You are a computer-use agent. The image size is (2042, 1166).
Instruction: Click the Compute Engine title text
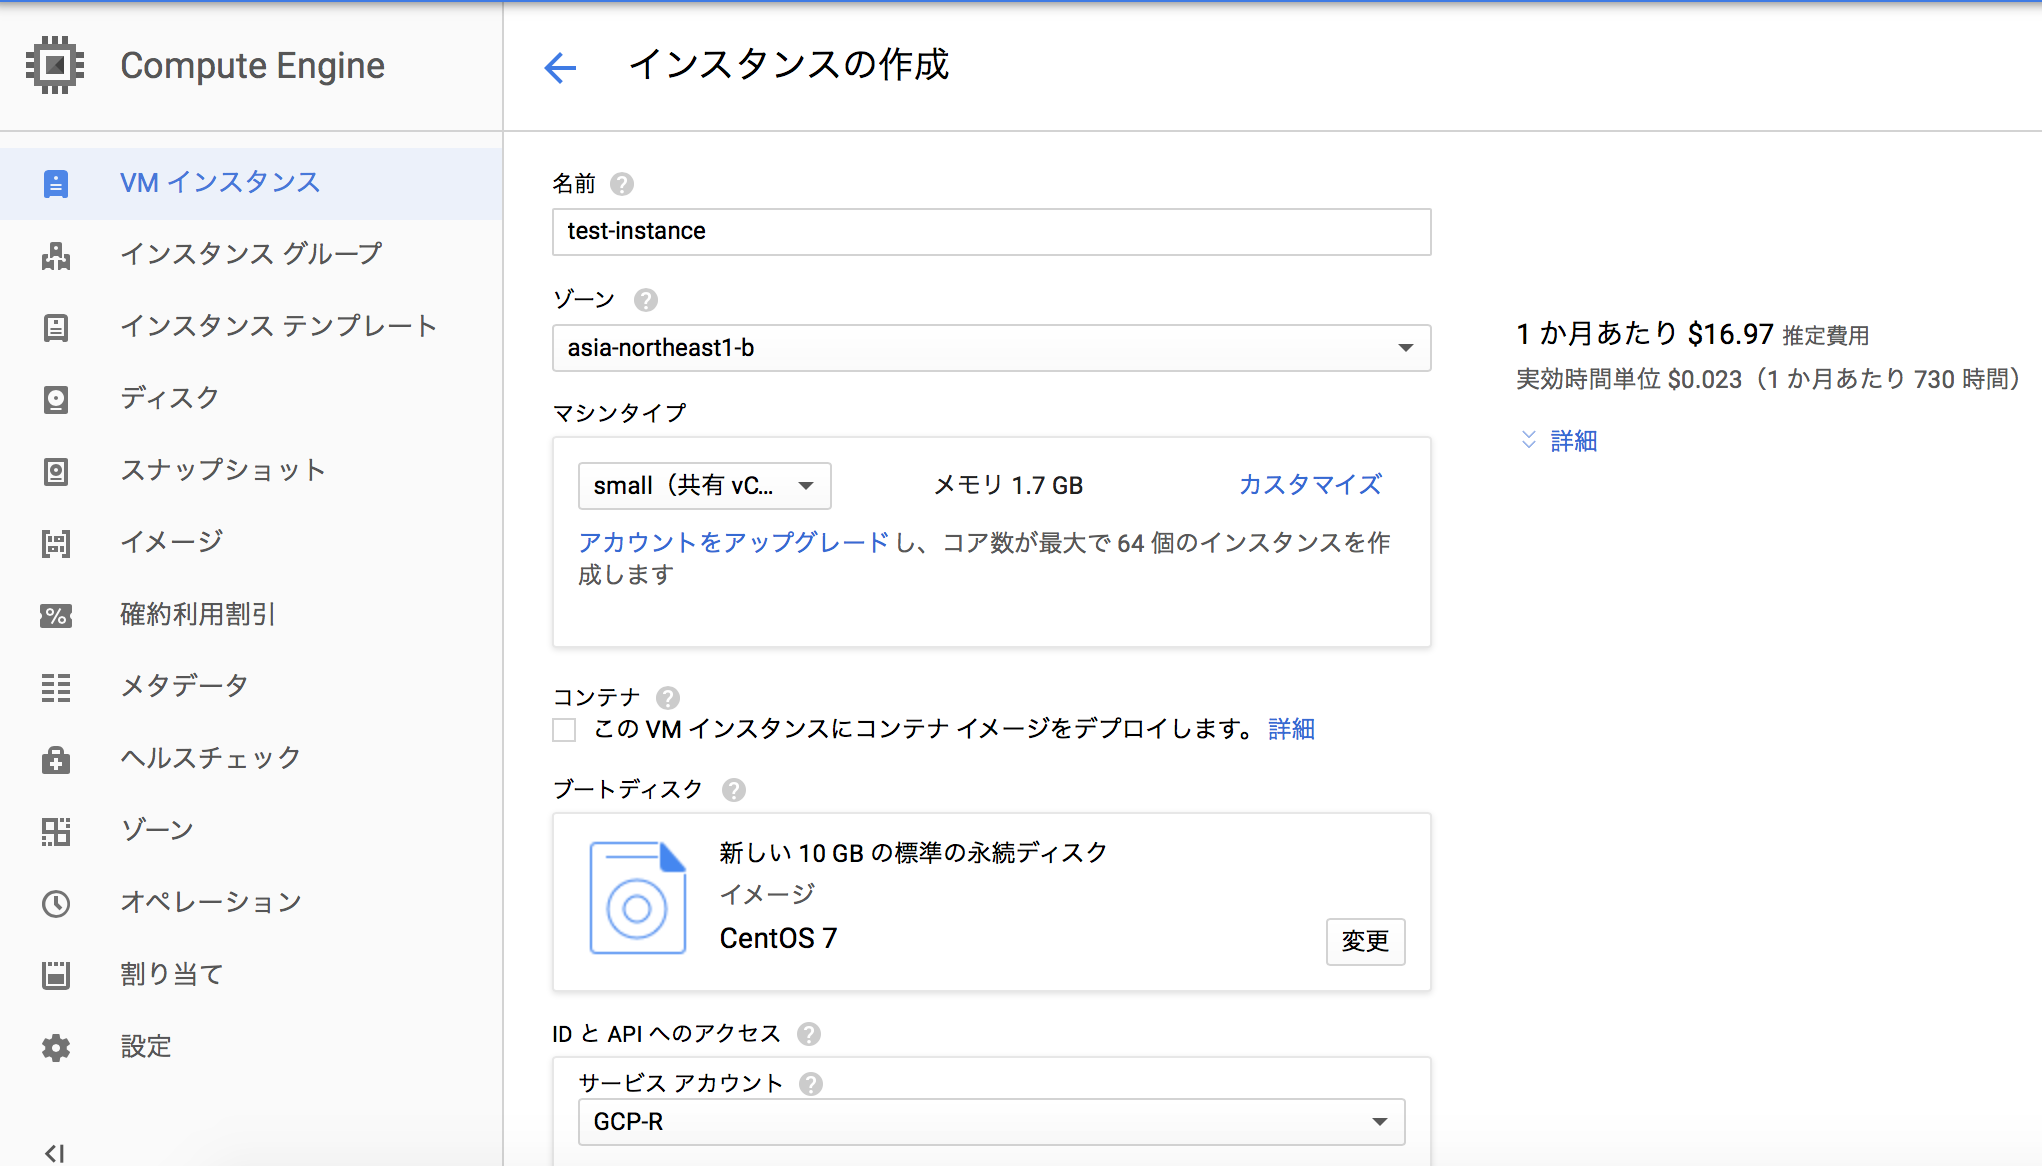pos(252,66)
